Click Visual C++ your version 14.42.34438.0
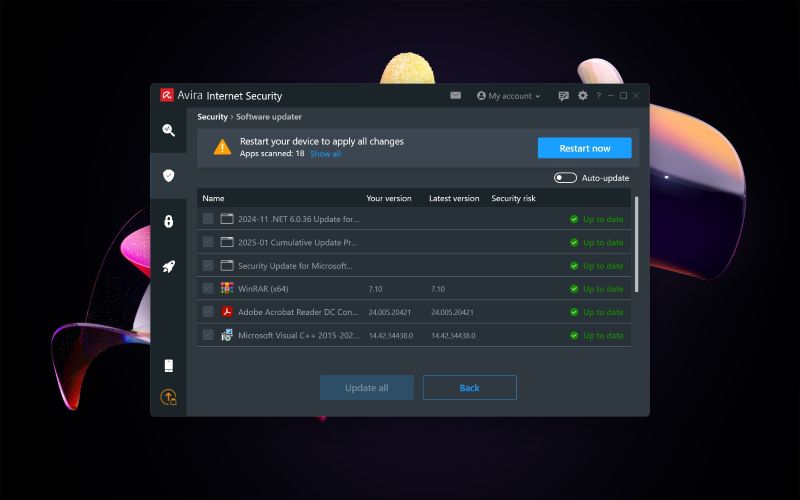 click(390, 335)
